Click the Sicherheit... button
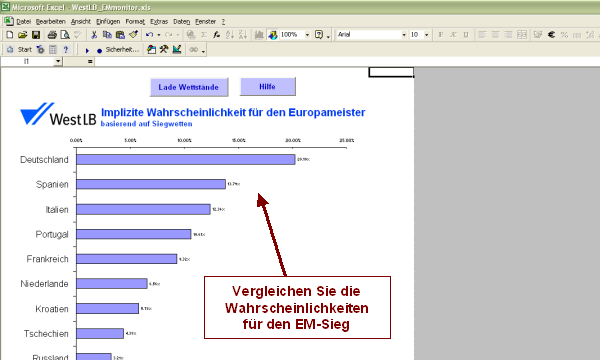The image size is (600, 360). [122, 50]
